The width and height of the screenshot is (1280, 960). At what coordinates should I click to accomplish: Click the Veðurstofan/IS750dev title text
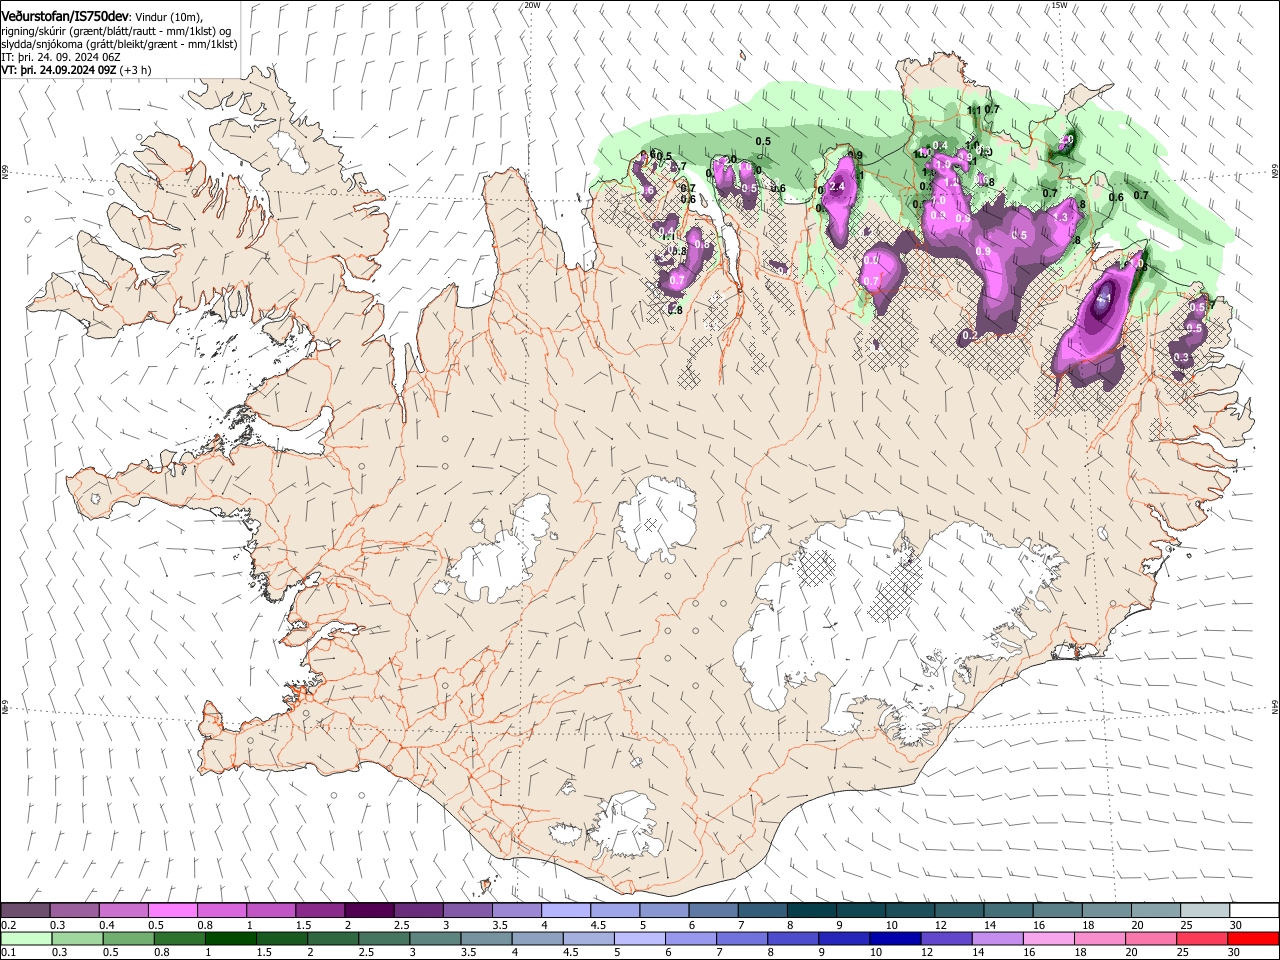(65, 16)
